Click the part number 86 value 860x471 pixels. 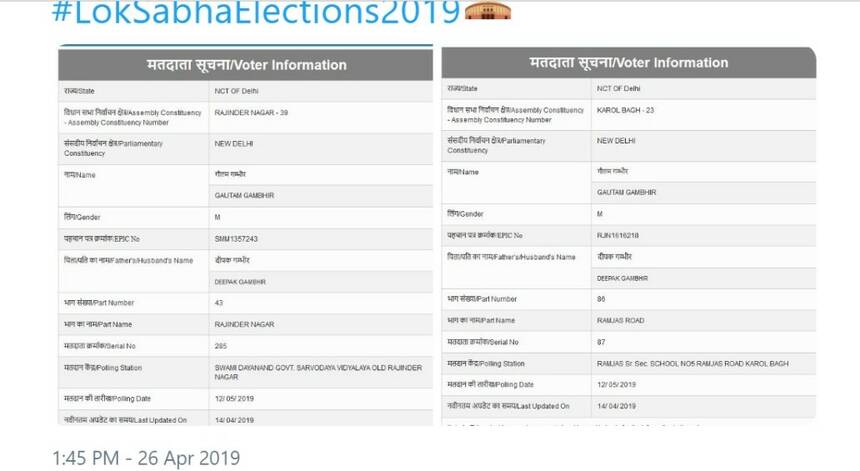click(601, 299)
